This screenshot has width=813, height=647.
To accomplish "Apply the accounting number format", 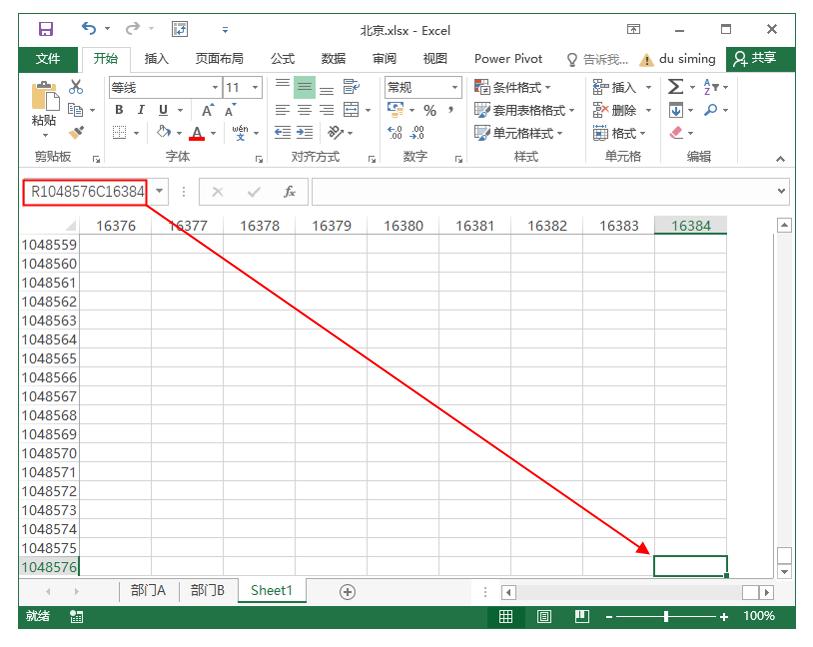I will coord(396,110).
